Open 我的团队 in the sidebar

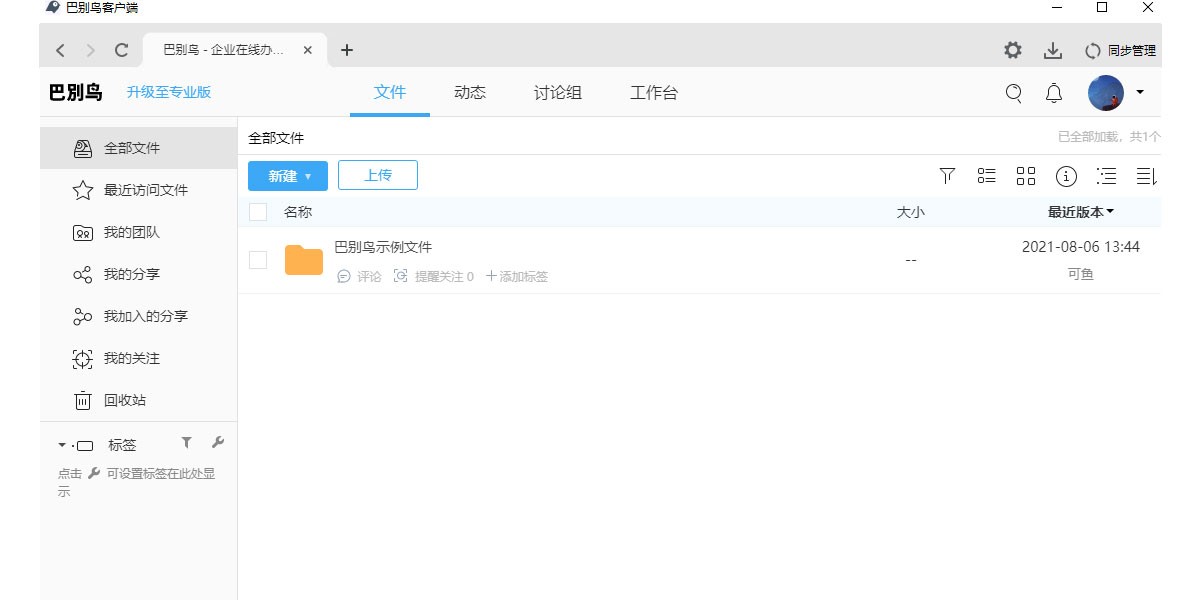click(138, 232)
